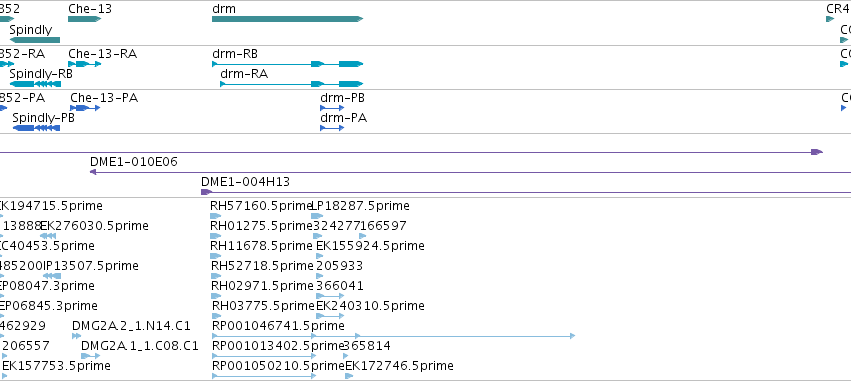Viewport: 851px width, 381px height.
Task: Select the drm-RA transcript
Action: 291,84
